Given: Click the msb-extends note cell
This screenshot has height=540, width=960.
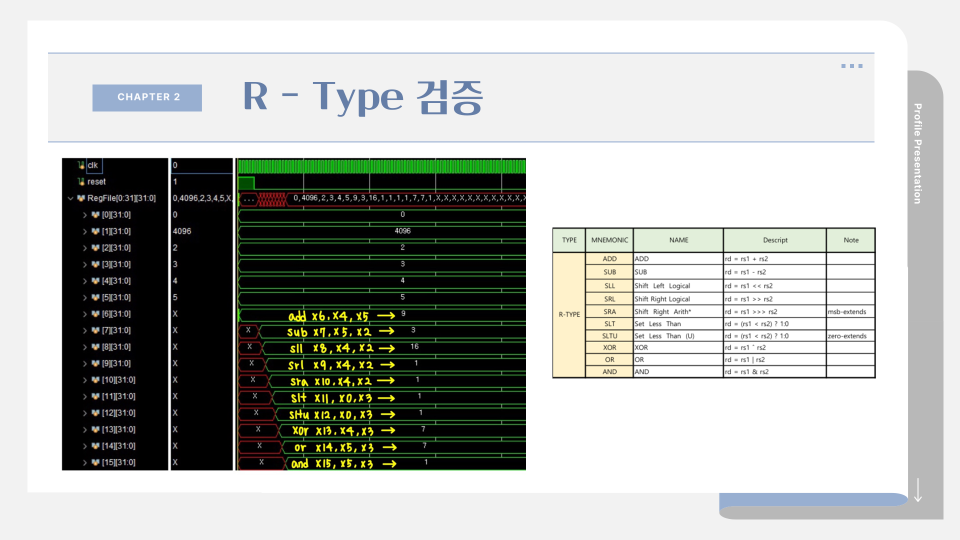Looking at the screenshot, I should [x=851, y=312].
